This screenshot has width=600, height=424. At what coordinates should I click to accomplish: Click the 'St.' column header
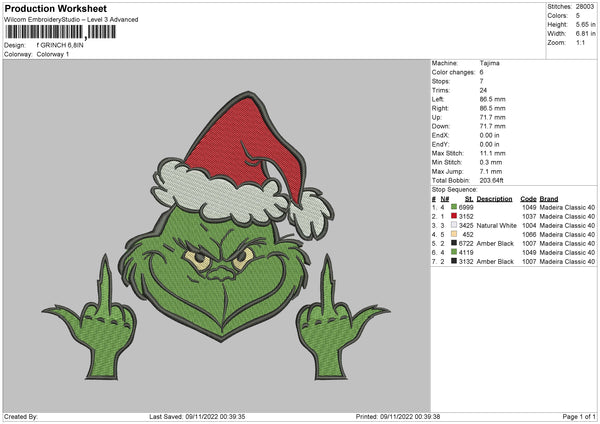(x=469, y=199)
